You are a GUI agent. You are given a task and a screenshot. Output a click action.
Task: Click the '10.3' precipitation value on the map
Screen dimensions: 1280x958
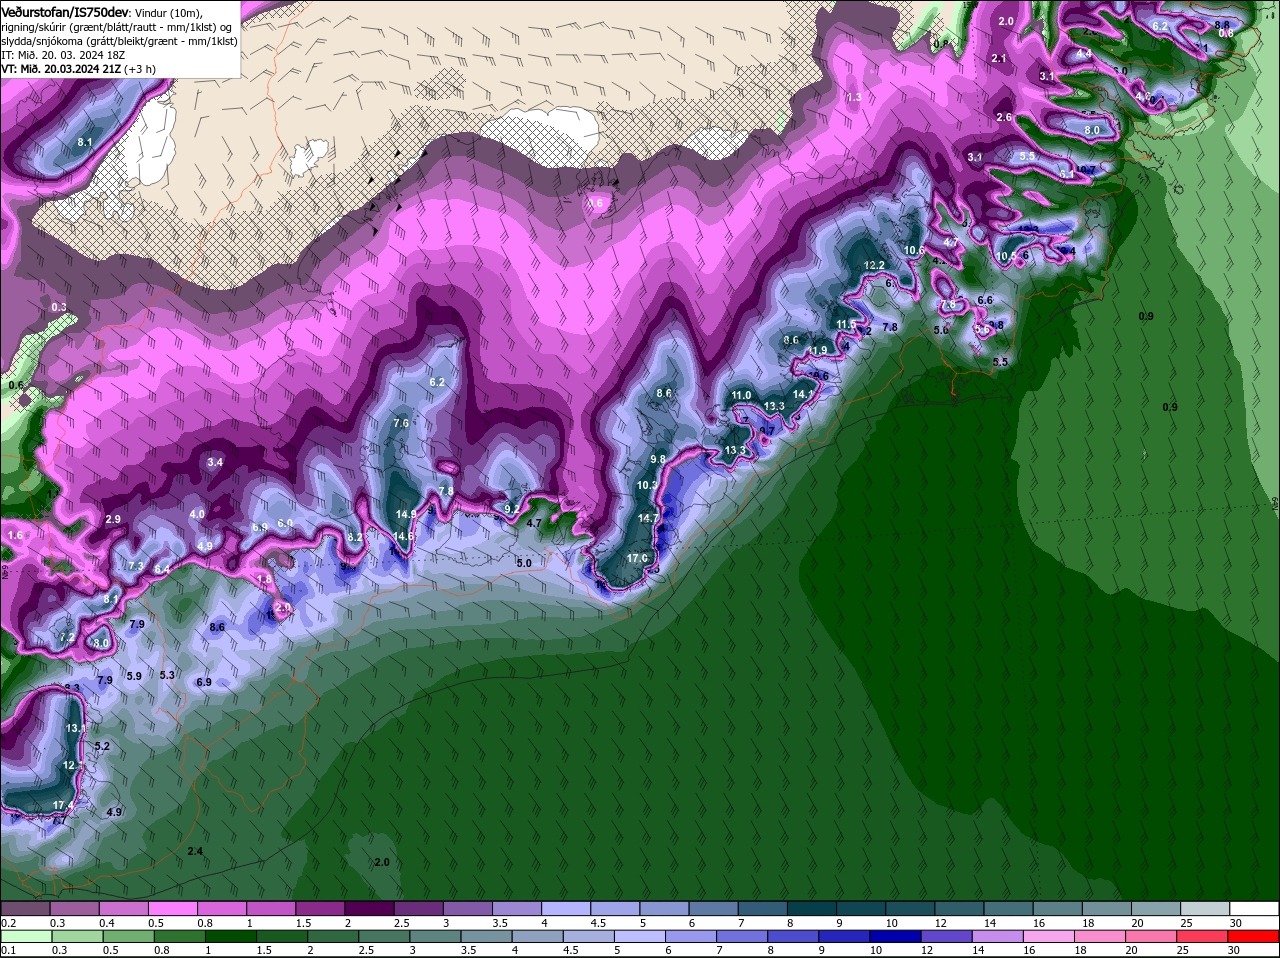647,485
